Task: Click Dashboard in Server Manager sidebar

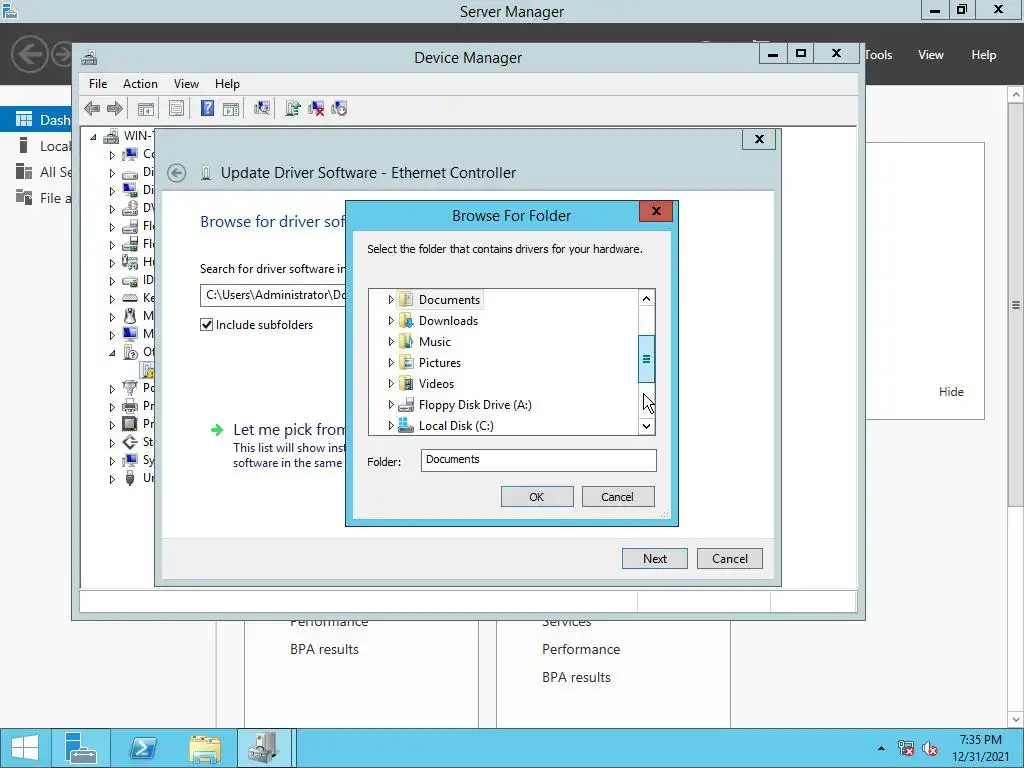Action: [37, 120]
